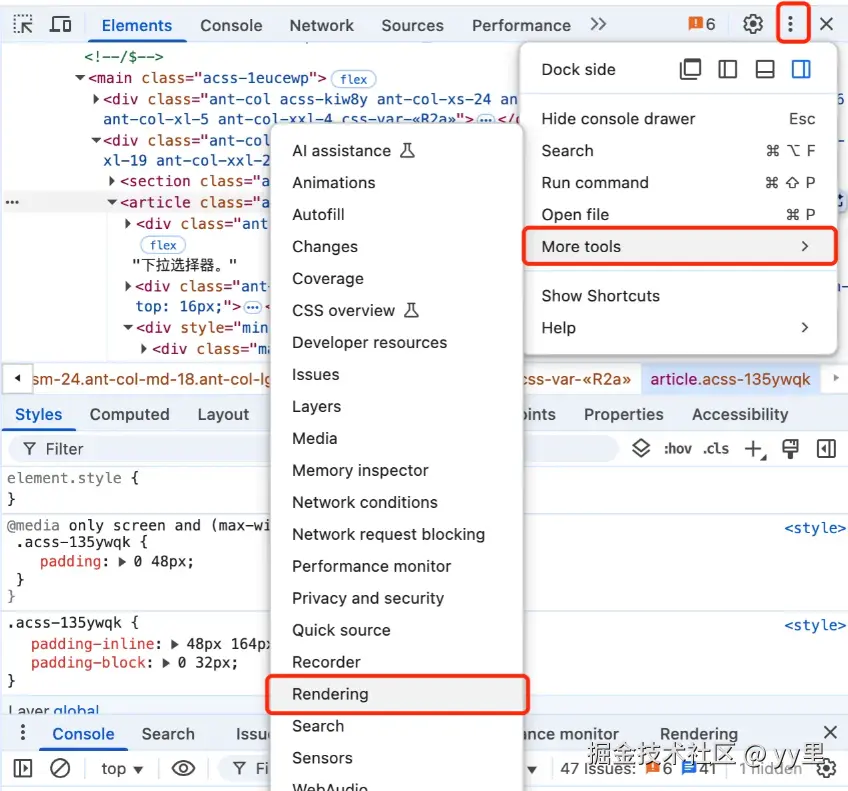Screen dimensions: 848x791
Task: Open console drawer three-dot menu
Action: [x=22, y=733]
